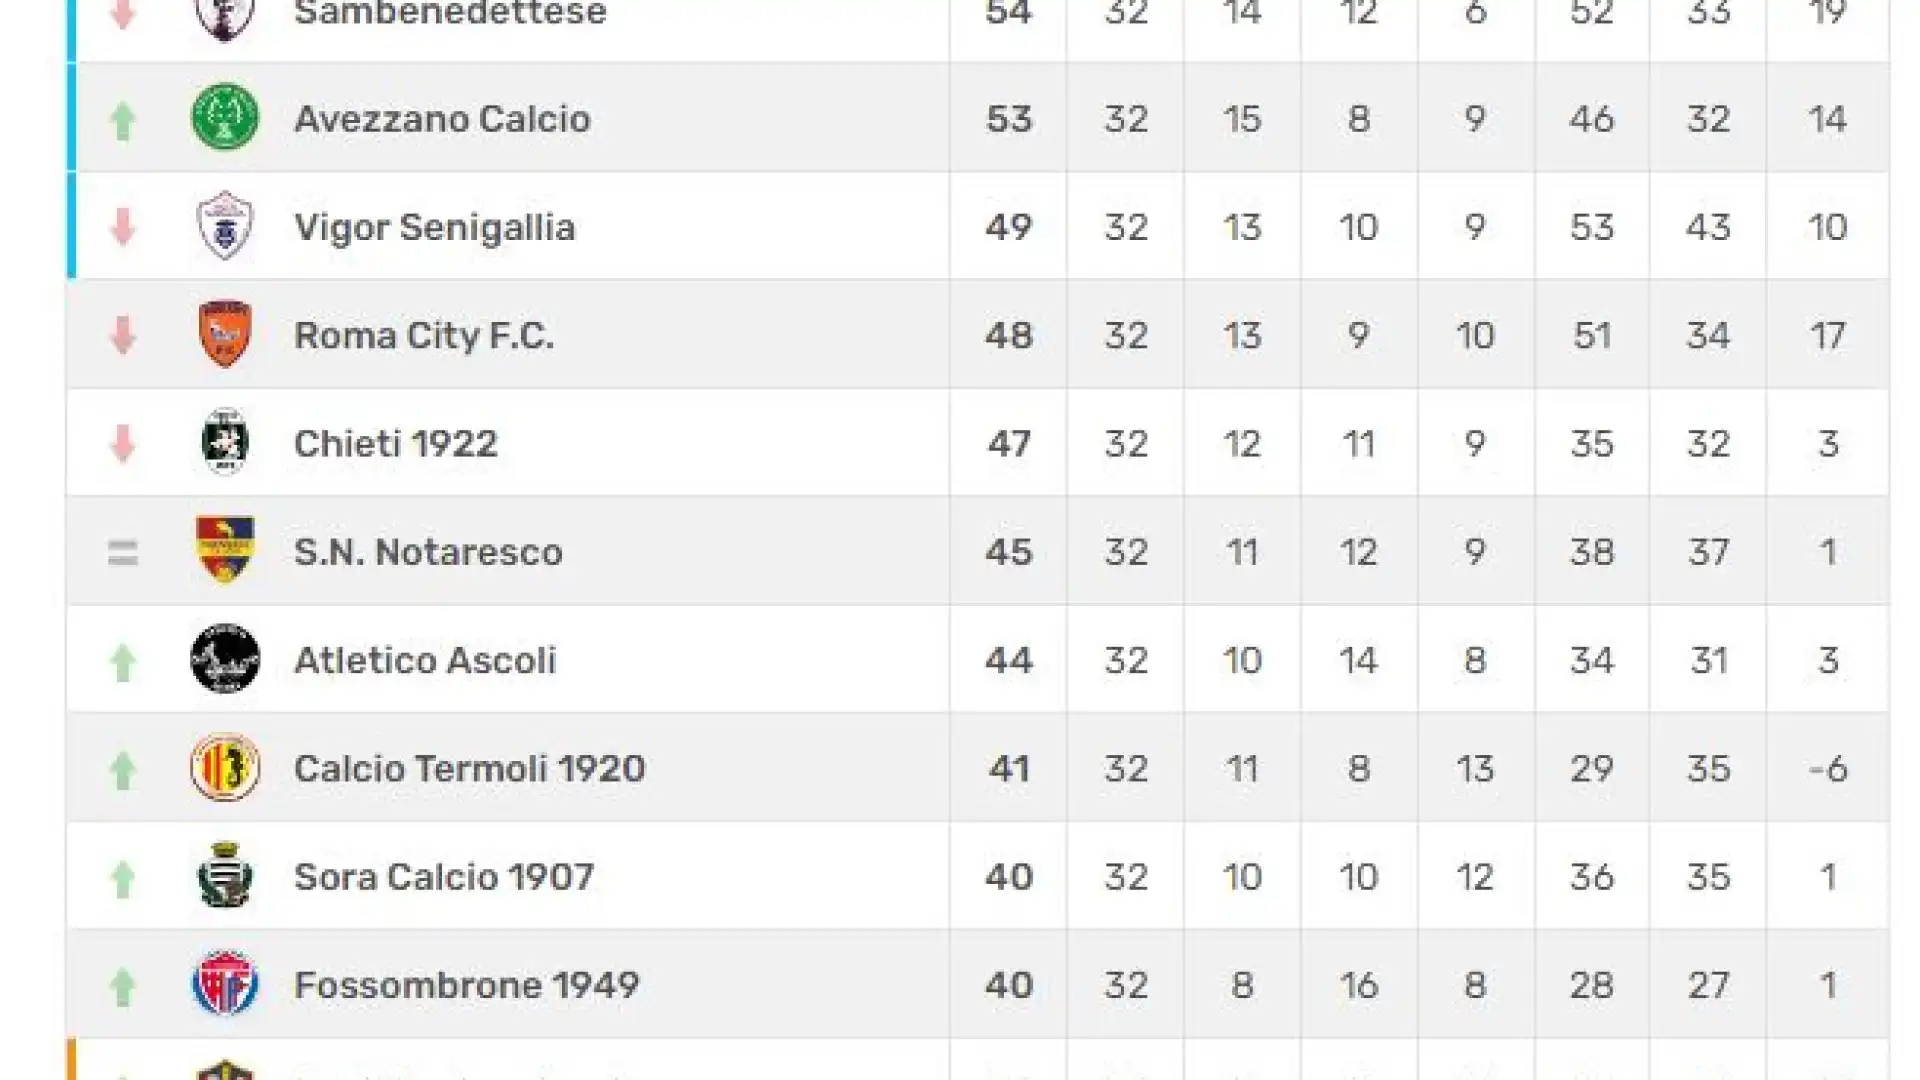Image resolution: width=1920 pixels, height=1080 pixels.
Task: Select Avezzano Calcio's 53 points cell
Action: point(1008,118)
